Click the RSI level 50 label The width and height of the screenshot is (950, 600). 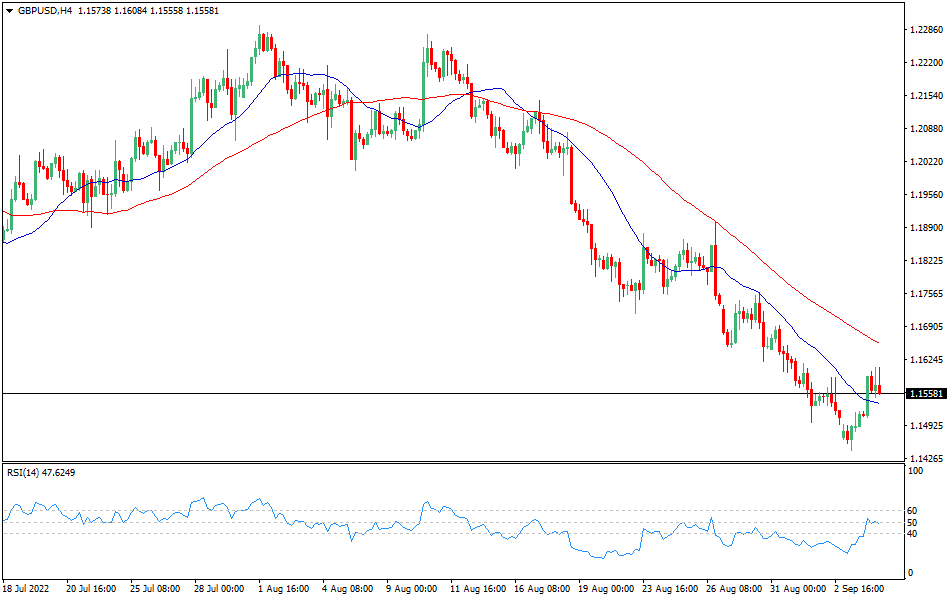(911, 523)
